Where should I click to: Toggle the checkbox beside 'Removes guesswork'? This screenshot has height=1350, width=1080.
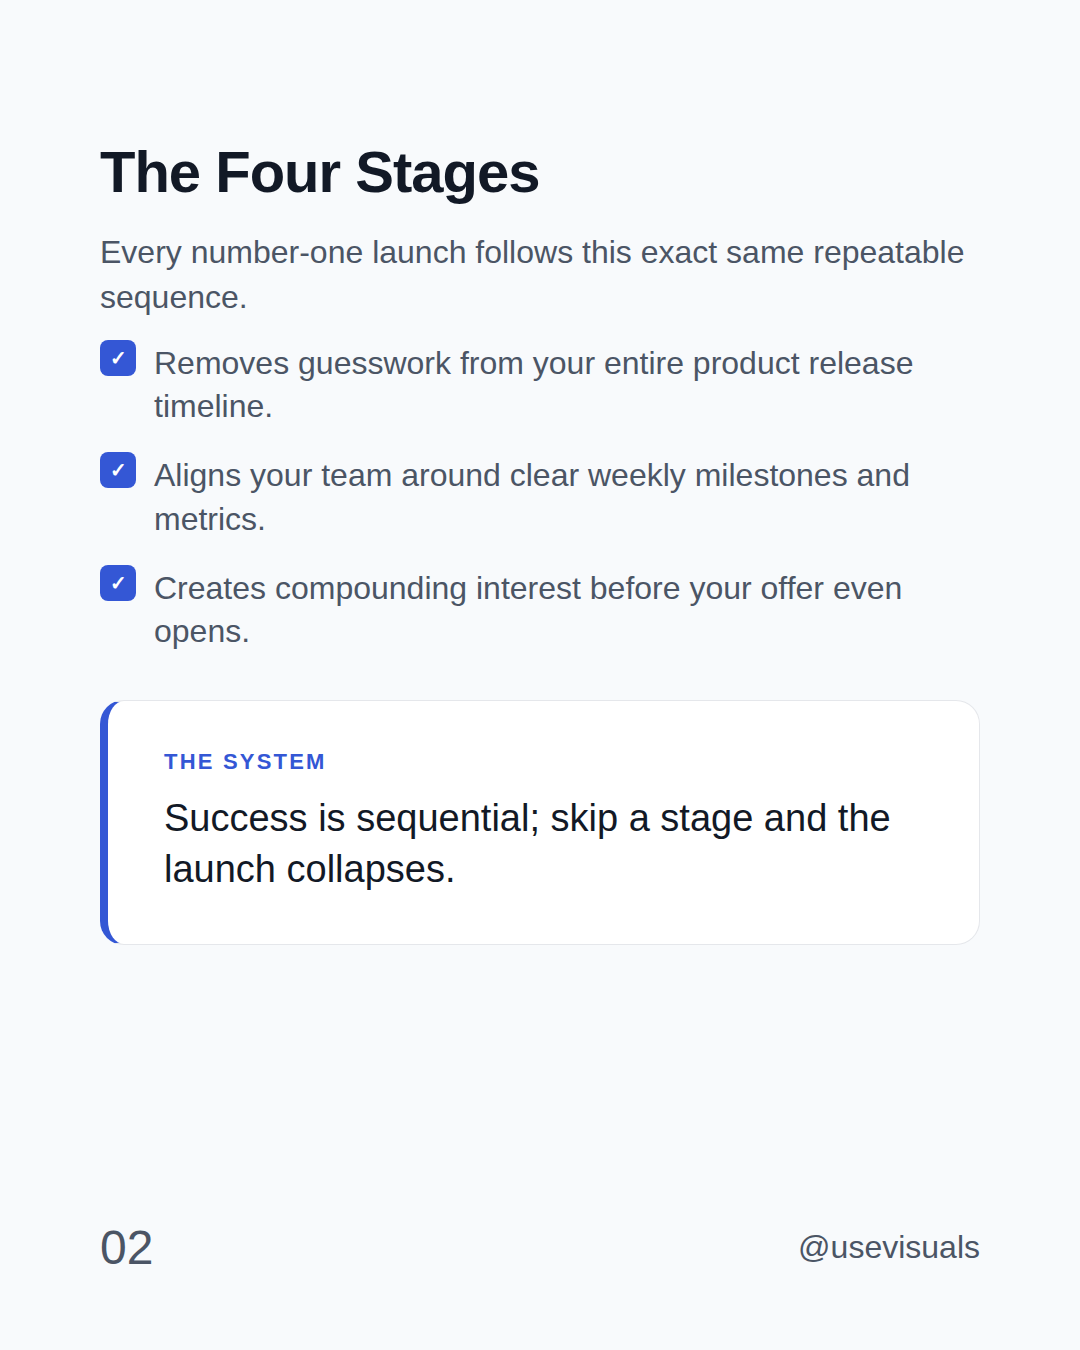point(118,358)
